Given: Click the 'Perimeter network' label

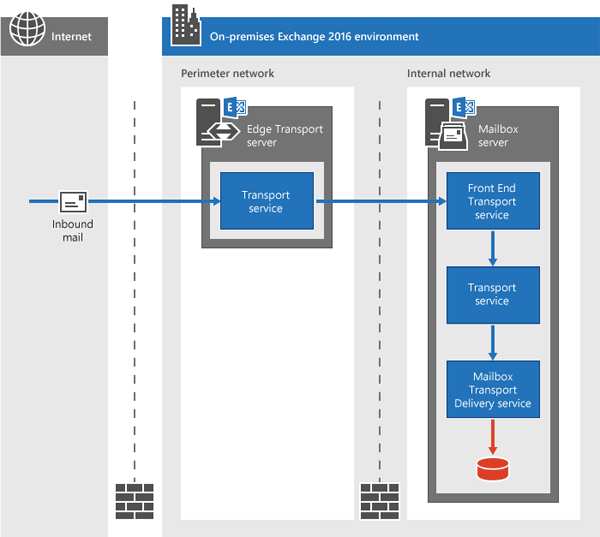Looking at the screenshot, I should tap(228, 73).
